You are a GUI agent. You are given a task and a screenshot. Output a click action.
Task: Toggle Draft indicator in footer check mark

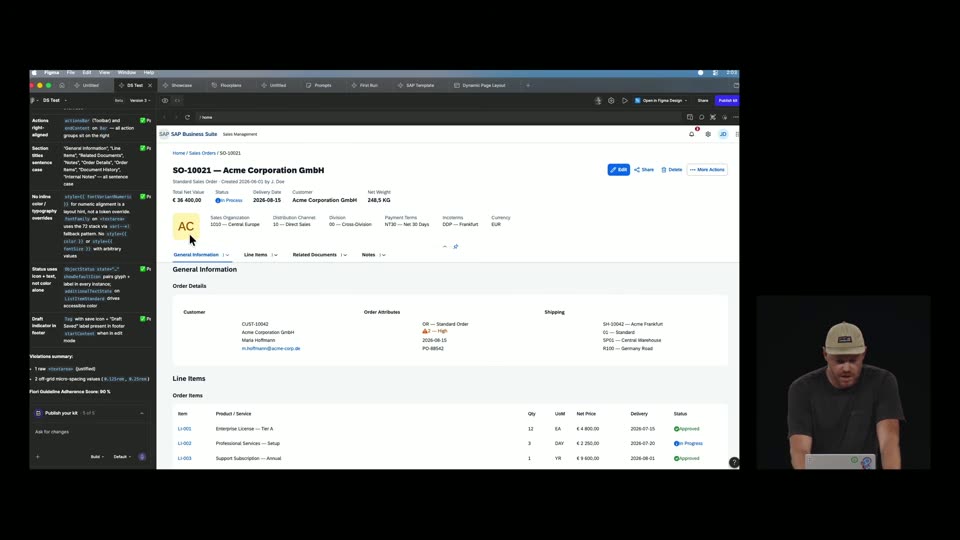pos(143,319)
